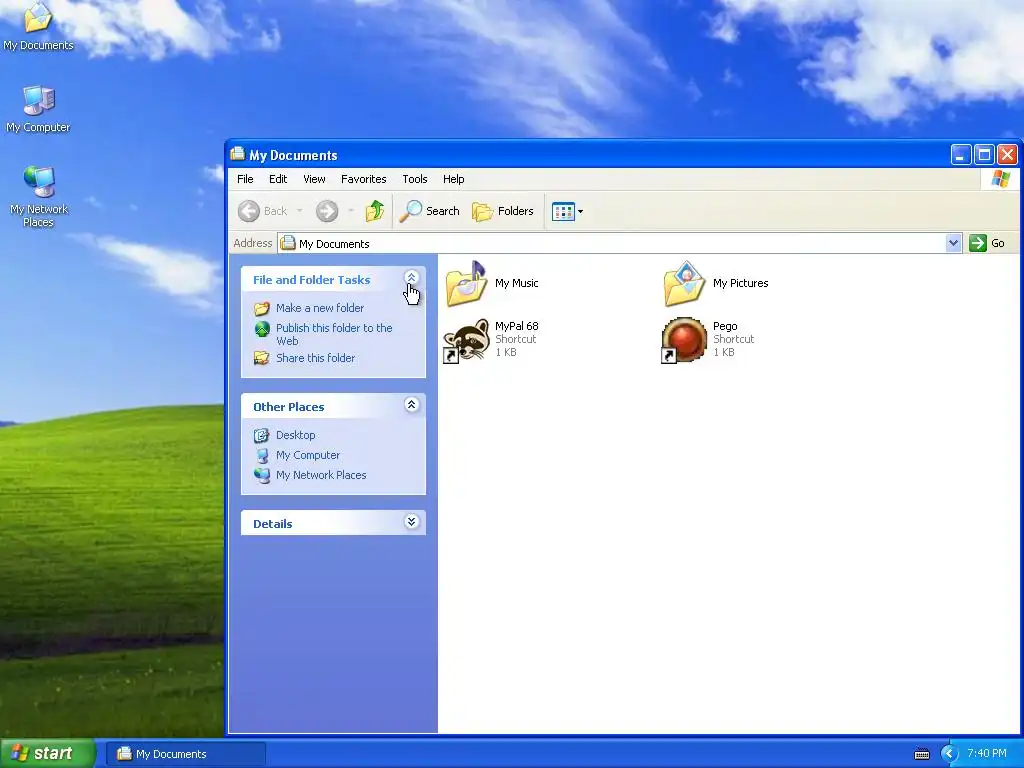
Task: Minimize the My Documents window
Action: pos(961,155)
